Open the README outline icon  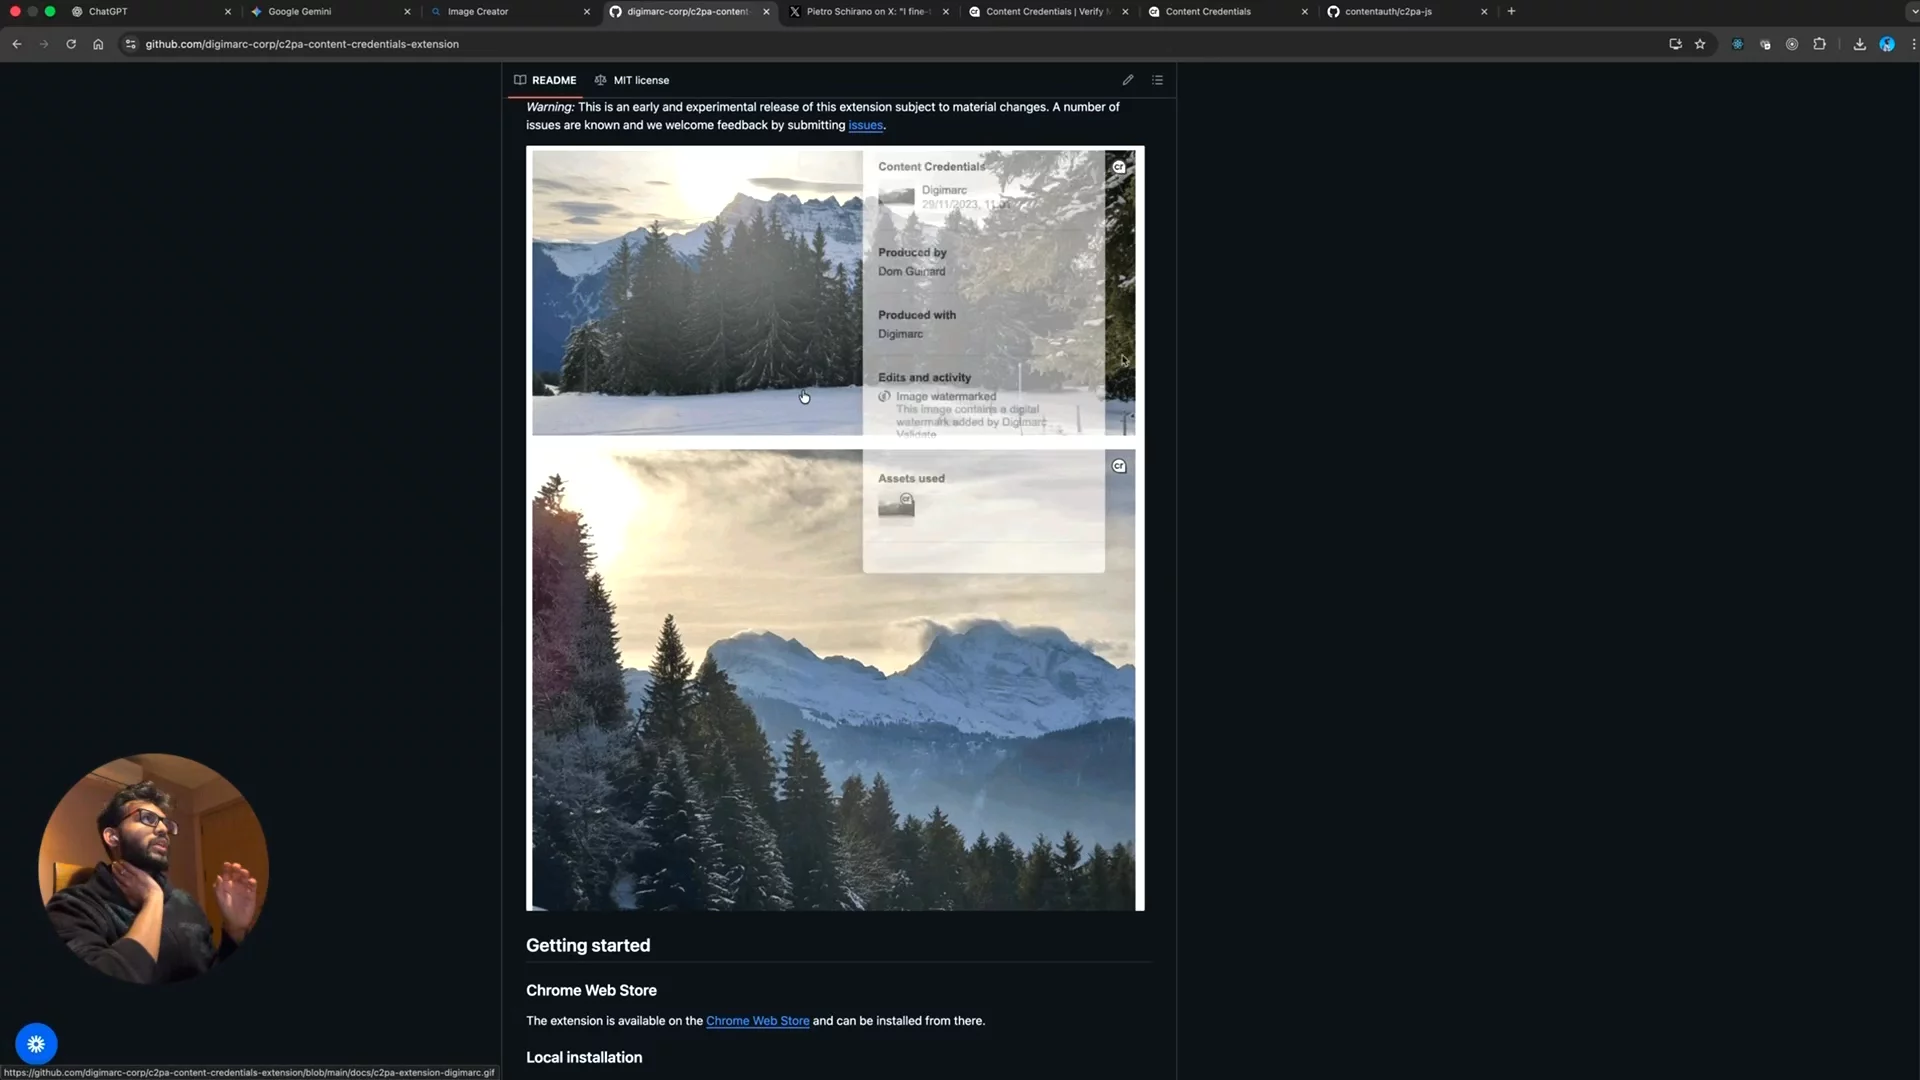[x=1157, y=80]
